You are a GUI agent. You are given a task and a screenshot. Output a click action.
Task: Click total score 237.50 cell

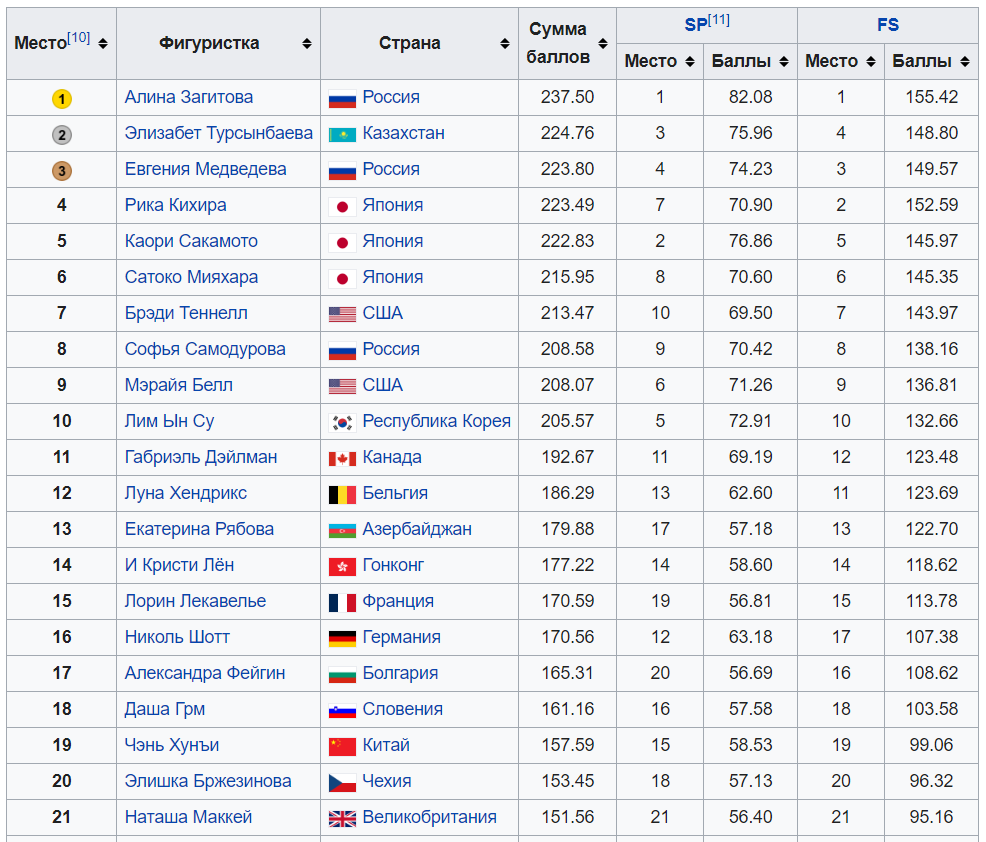[x=567, y=97]
